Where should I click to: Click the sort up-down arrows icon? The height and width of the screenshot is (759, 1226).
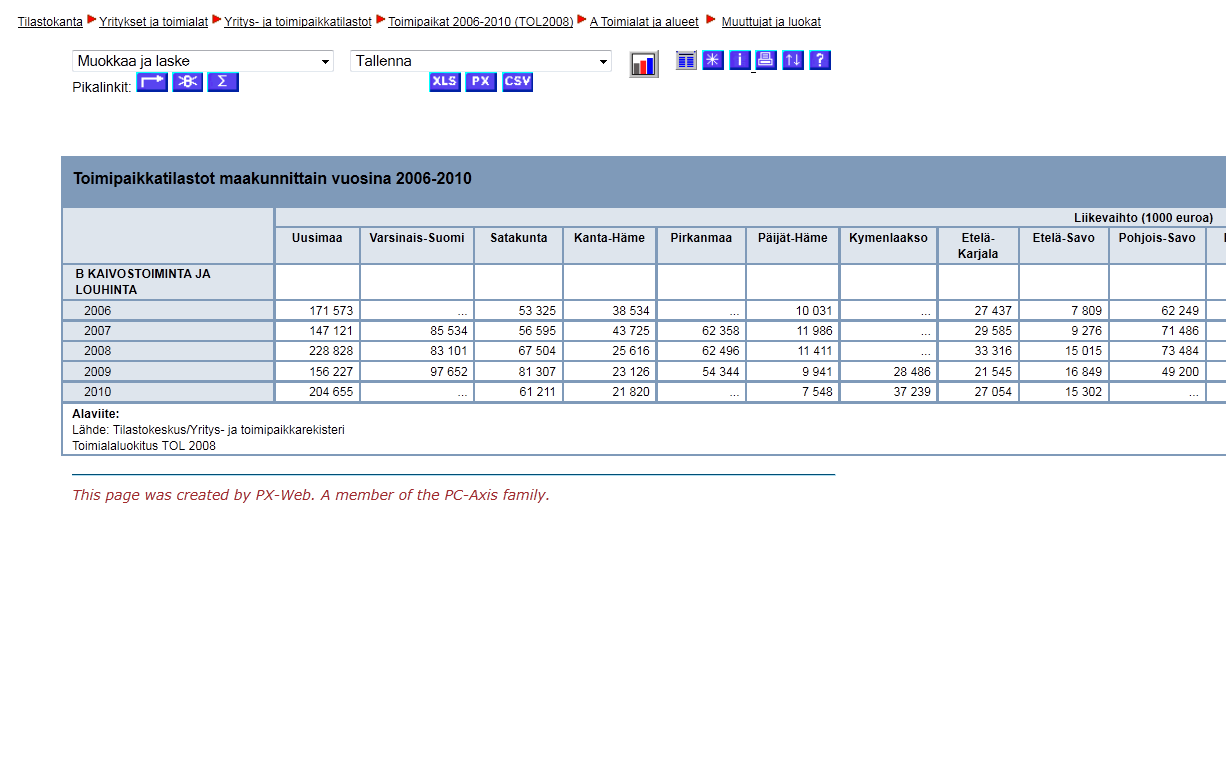pos(793,60)
